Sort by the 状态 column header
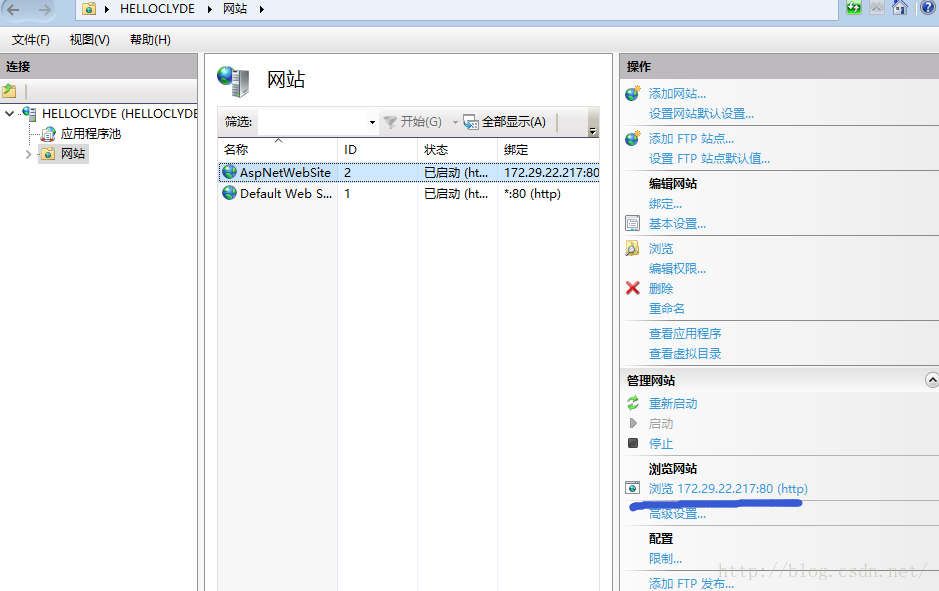This screenshot has height=591, width=939. tap(457, 150)
